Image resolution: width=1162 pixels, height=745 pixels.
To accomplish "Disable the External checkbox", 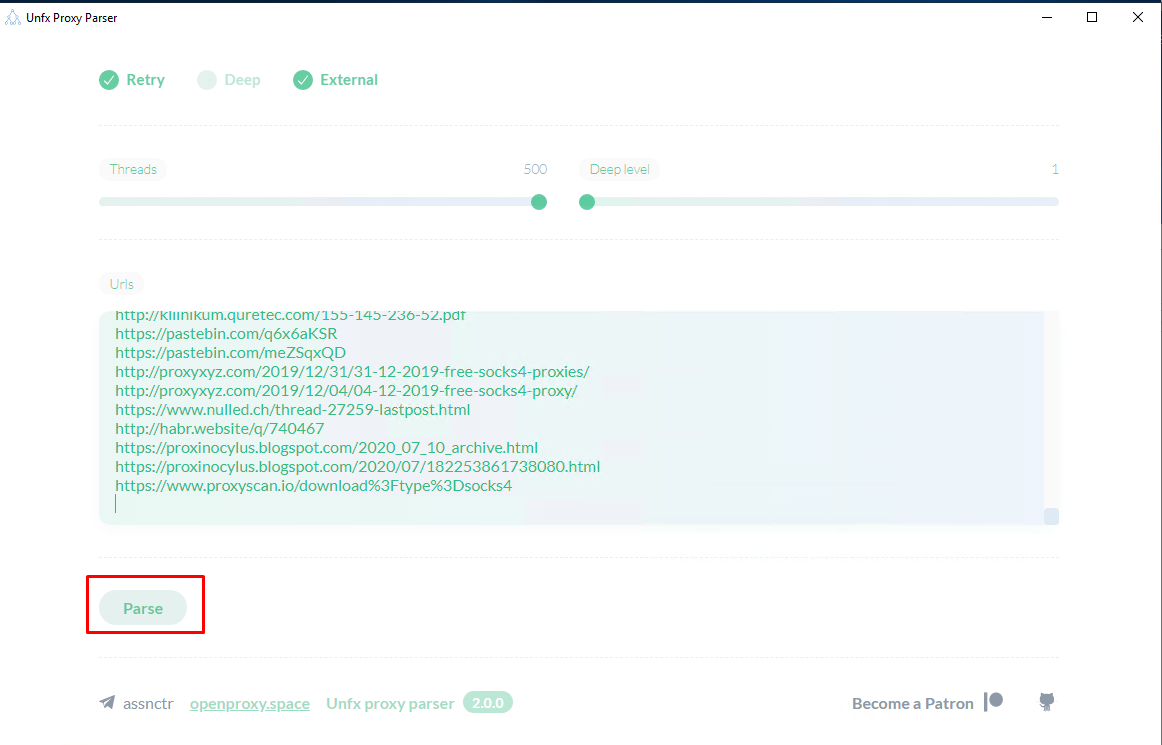I will (303, 80).
